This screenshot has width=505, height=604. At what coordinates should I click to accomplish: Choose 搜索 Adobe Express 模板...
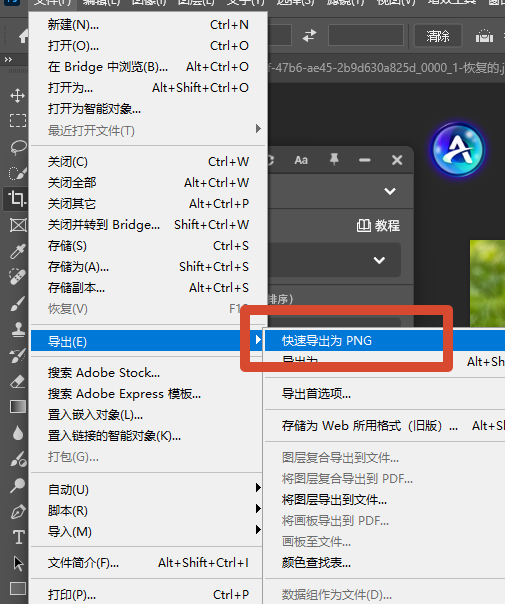coord(148,394)
